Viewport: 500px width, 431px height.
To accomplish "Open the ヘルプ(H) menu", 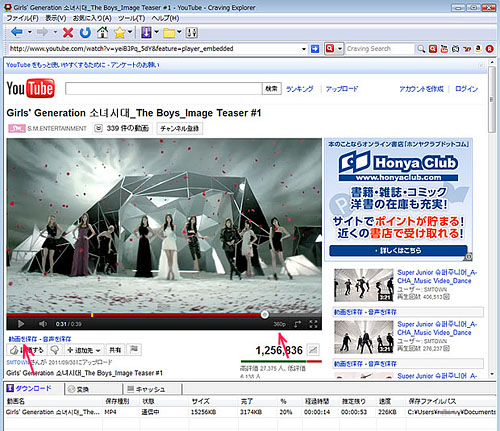I will coord(165,18).
